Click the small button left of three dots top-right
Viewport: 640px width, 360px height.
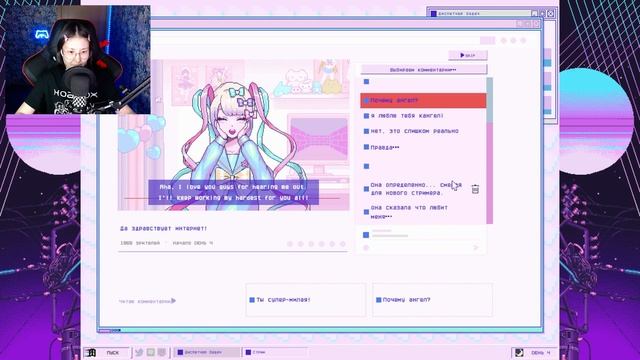pos(487,40)
